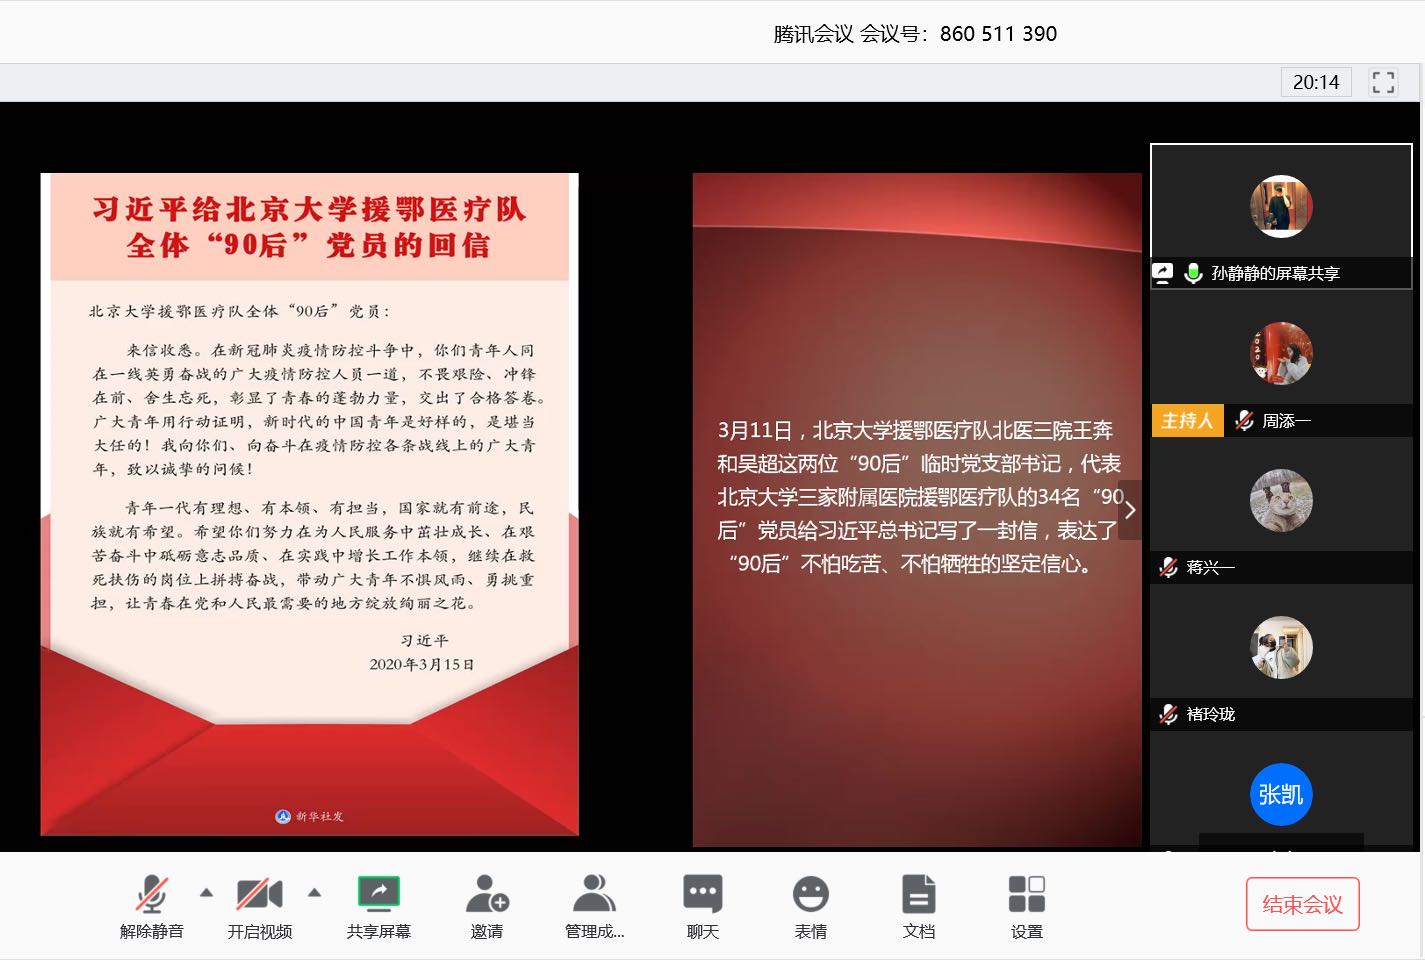The height and width of the screenshot is (960, 1425).
Task: Click the 张凯 blue avatar circle
Action: (1281, 794)
